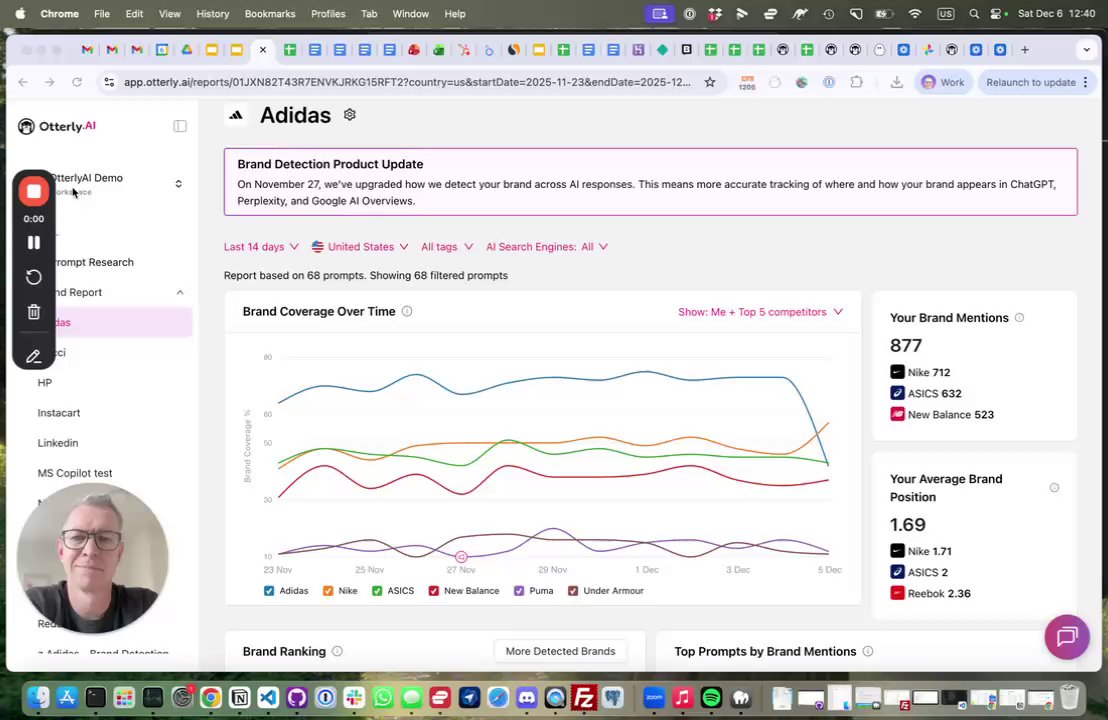
Task: Stop the screen recording
Action: click(33, 191)
